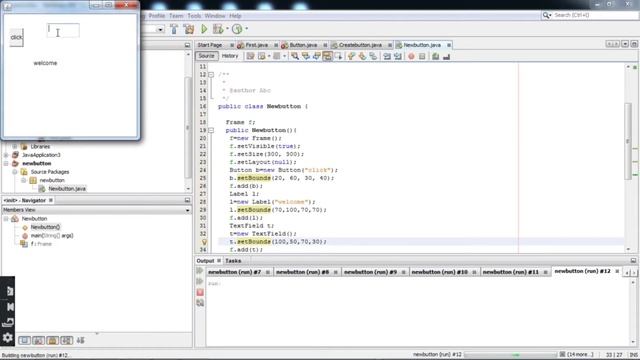This screenshot has height=360, width=640.
Task: Open the run configuration dropdown in the main toolbar
Action: pos(160,29)
